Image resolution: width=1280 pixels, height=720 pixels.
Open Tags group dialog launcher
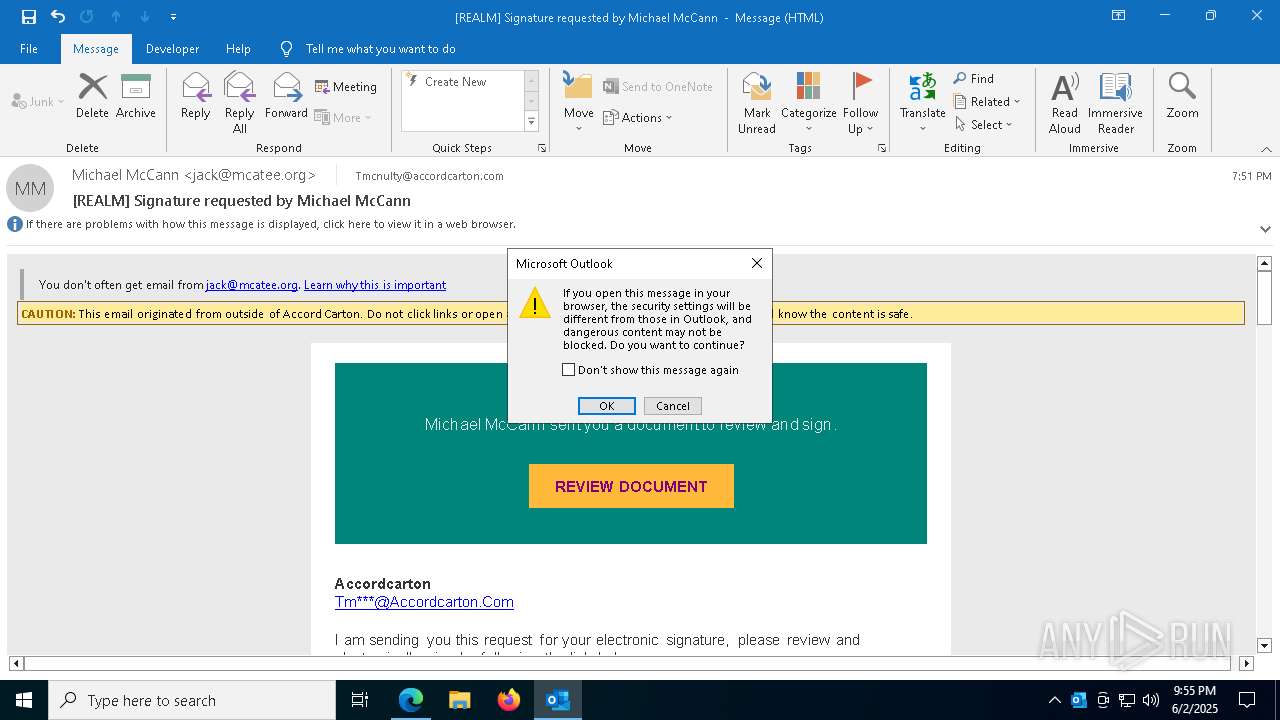click(882, 148)
